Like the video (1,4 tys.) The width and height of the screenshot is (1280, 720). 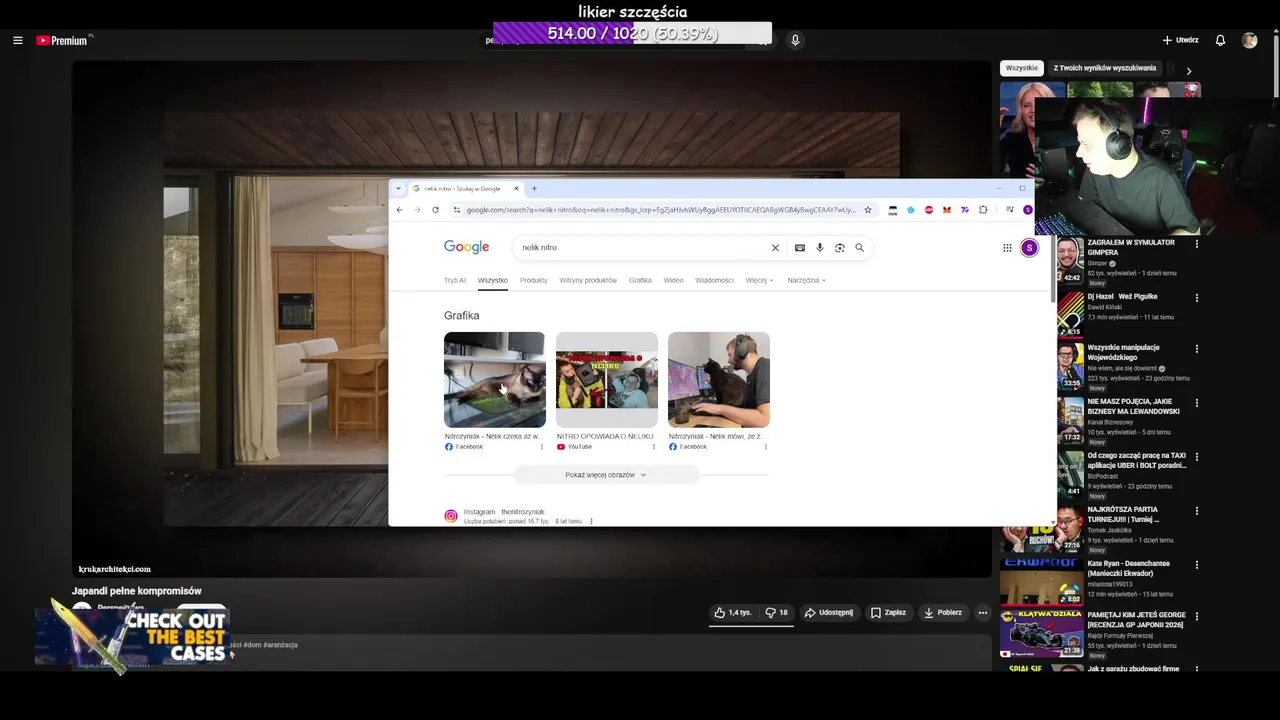click(732, 612)
